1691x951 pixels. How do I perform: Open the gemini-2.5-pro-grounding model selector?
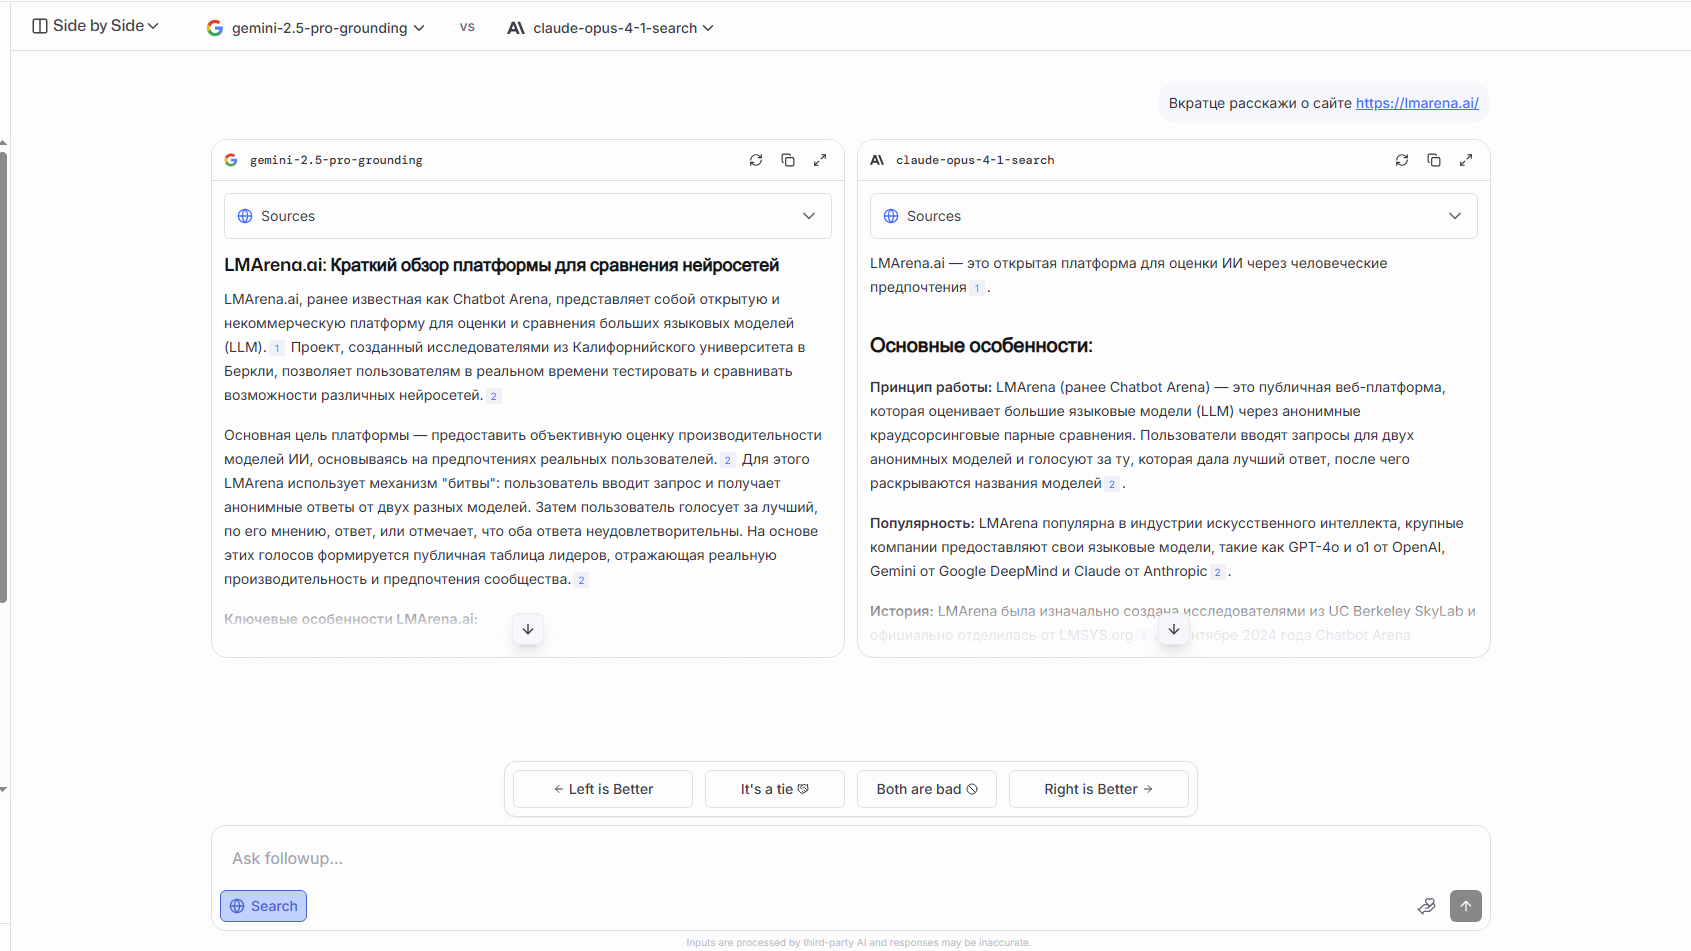(315, 27)
